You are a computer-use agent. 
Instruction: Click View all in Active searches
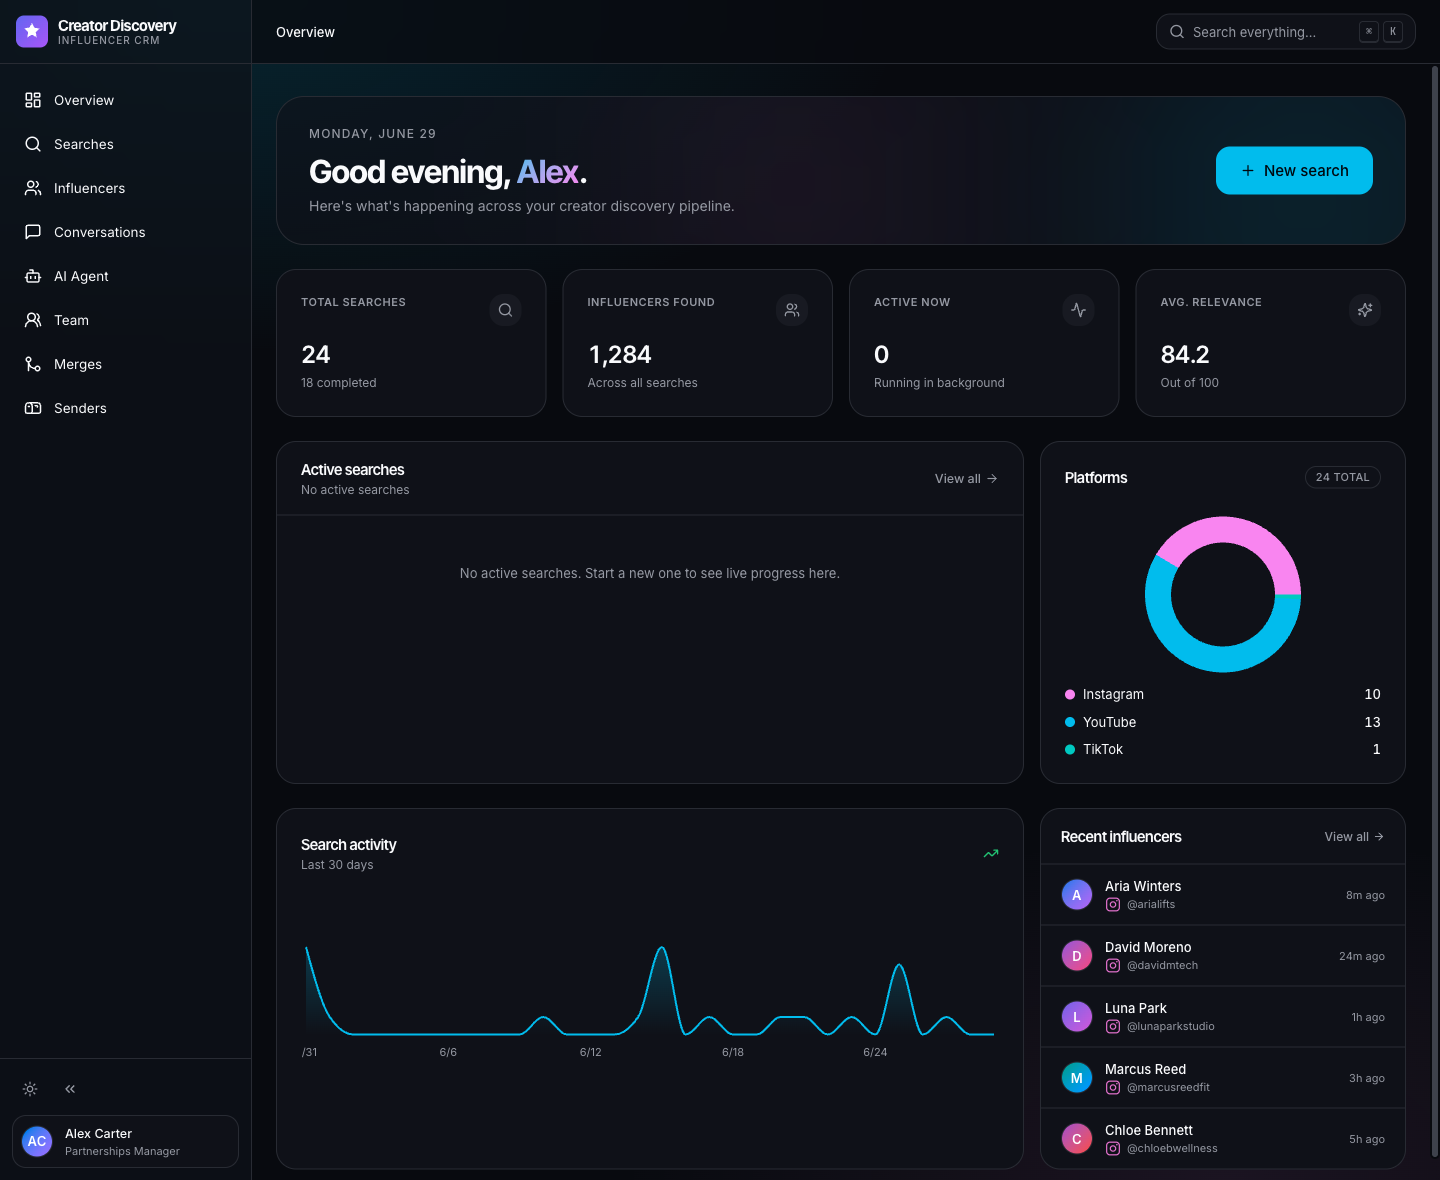(966, 479)
